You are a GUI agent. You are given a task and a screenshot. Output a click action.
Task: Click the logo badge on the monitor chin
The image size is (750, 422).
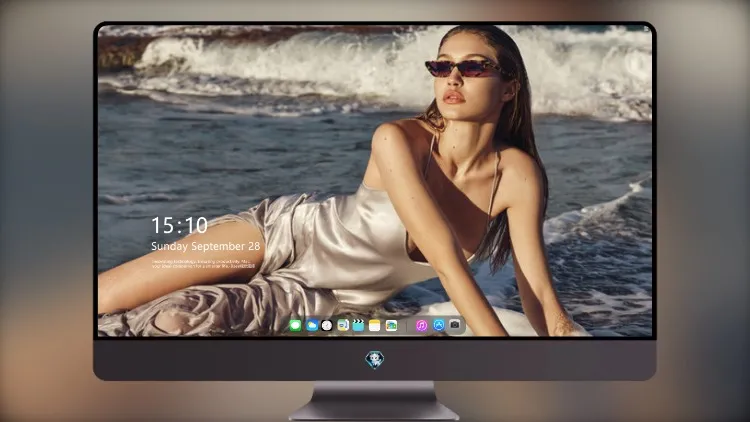(375, 360)
